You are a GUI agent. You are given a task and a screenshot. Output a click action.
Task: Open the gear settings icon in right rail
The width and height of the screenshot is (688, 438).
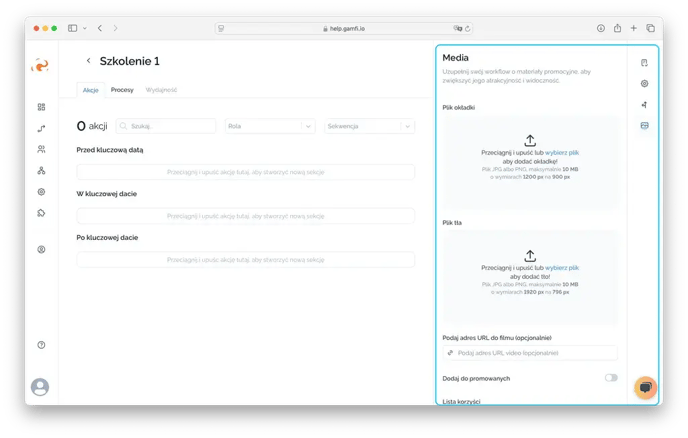tap(644, 84)
